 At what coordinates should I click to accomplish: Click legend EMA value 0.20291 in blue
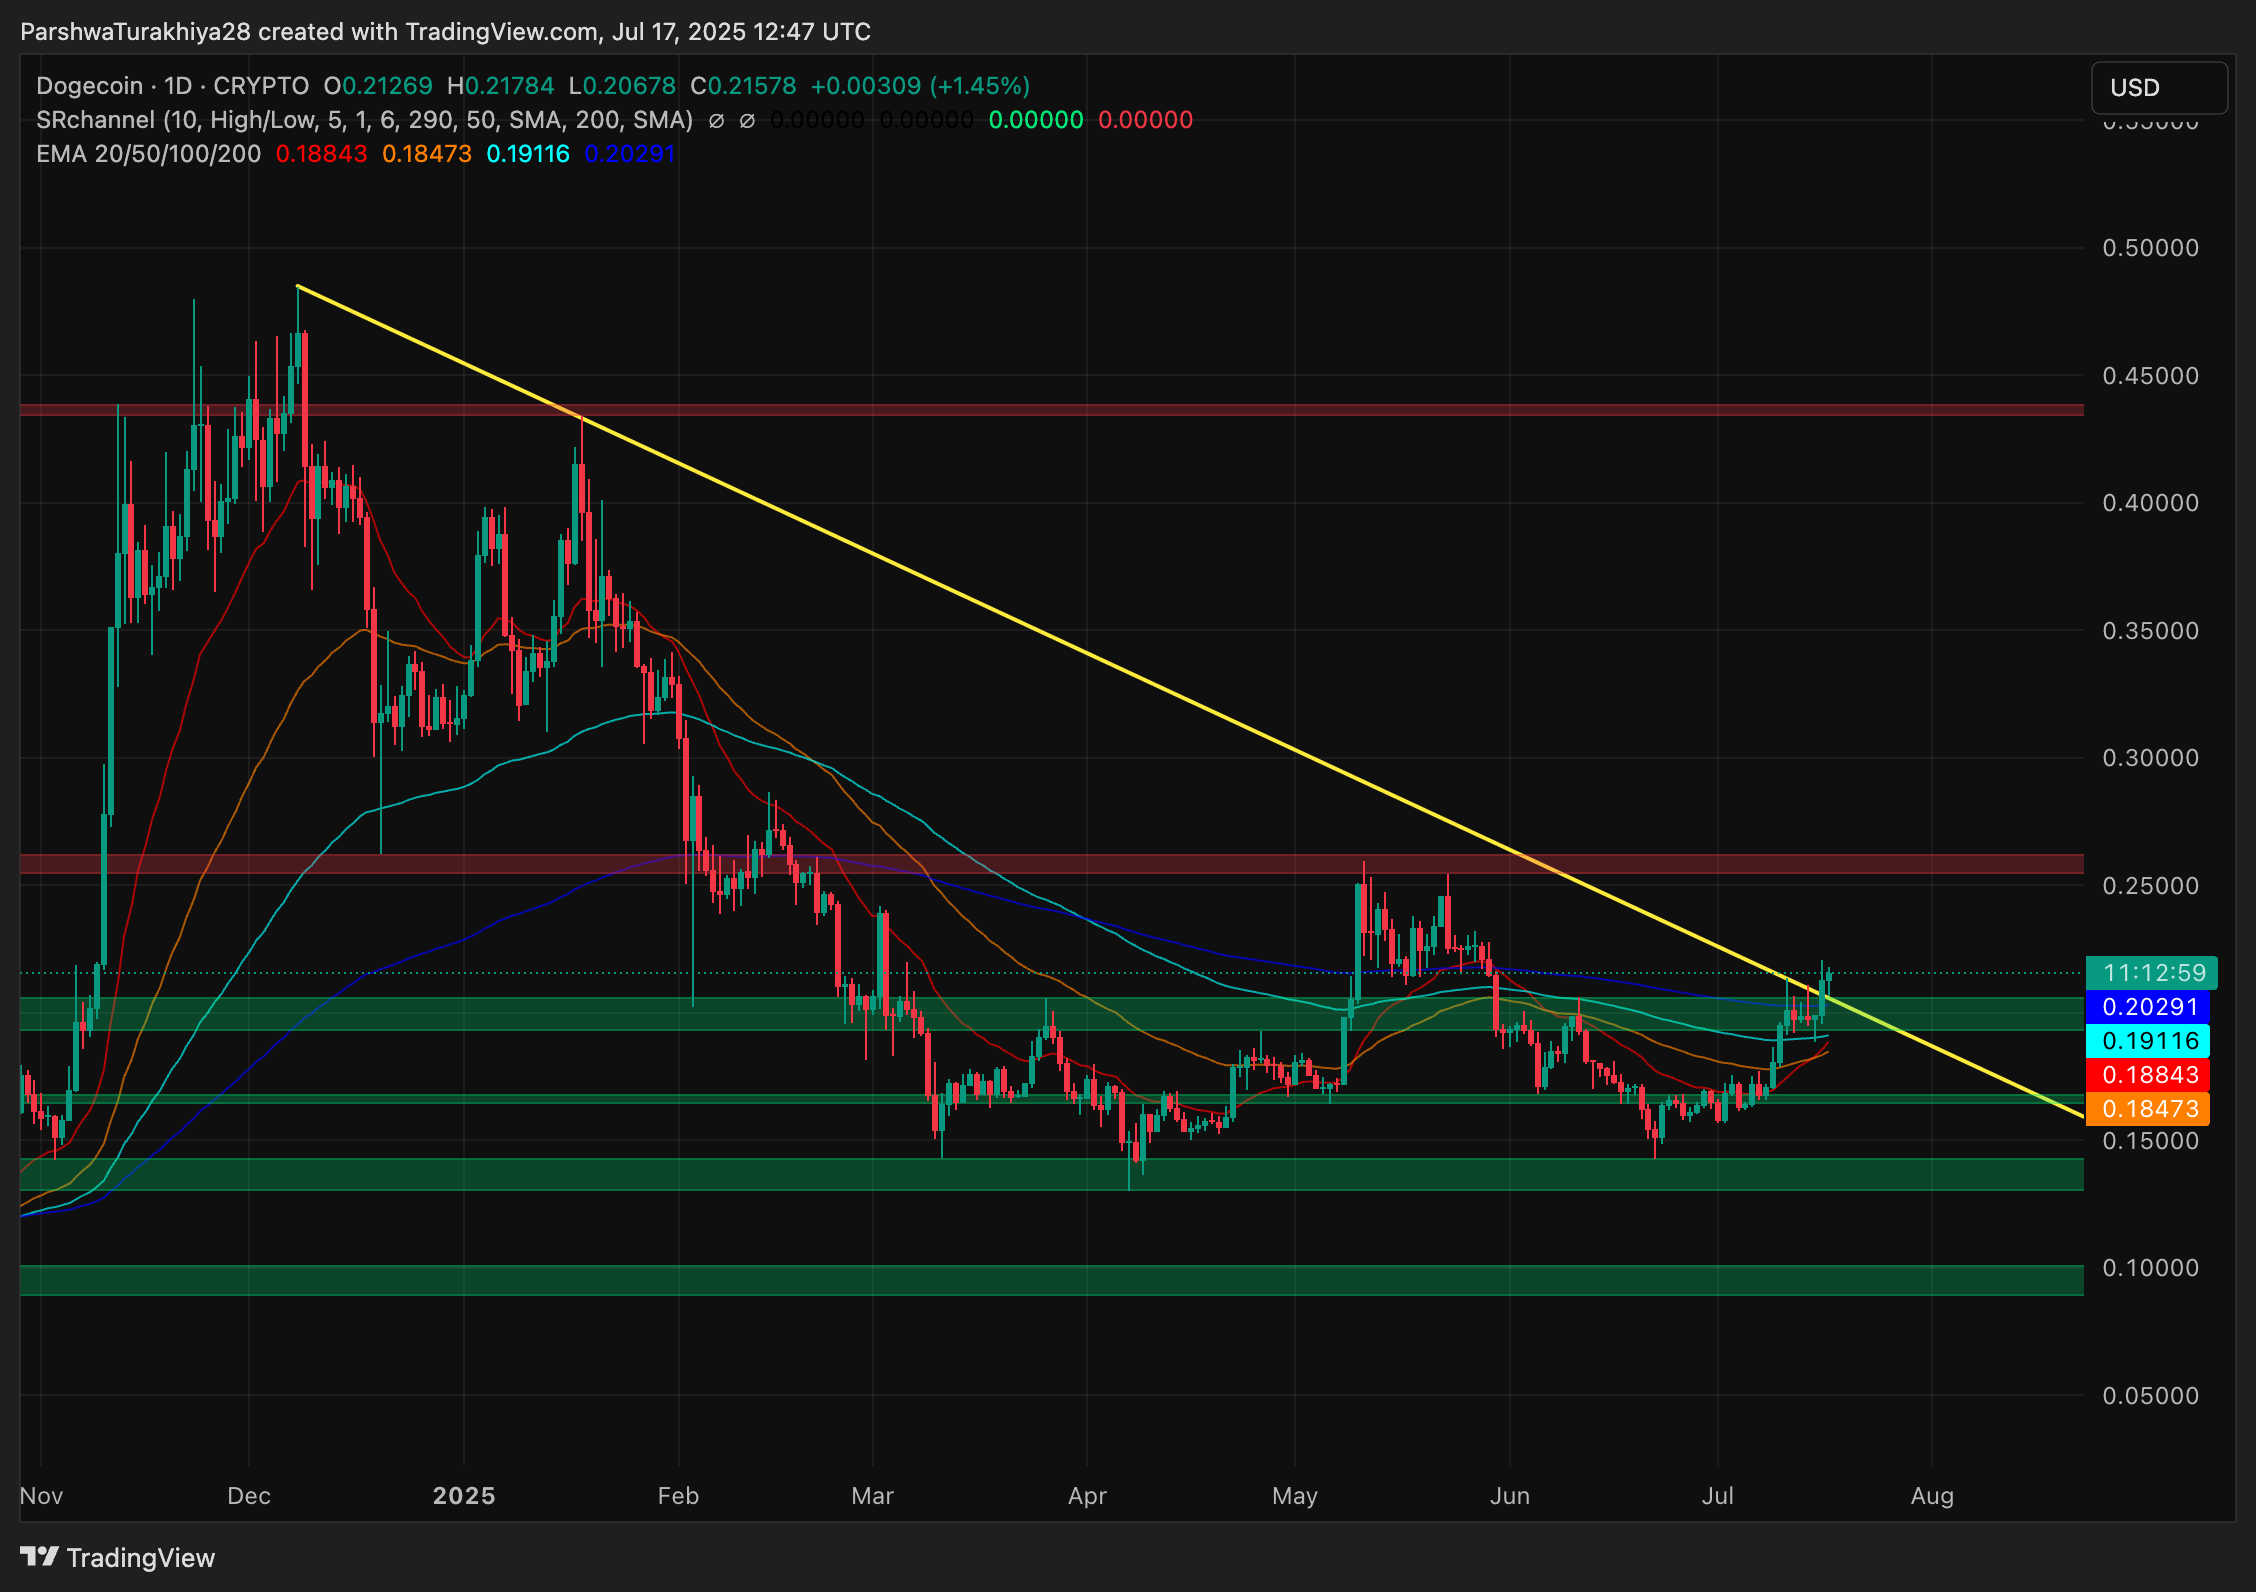[630, 154]
